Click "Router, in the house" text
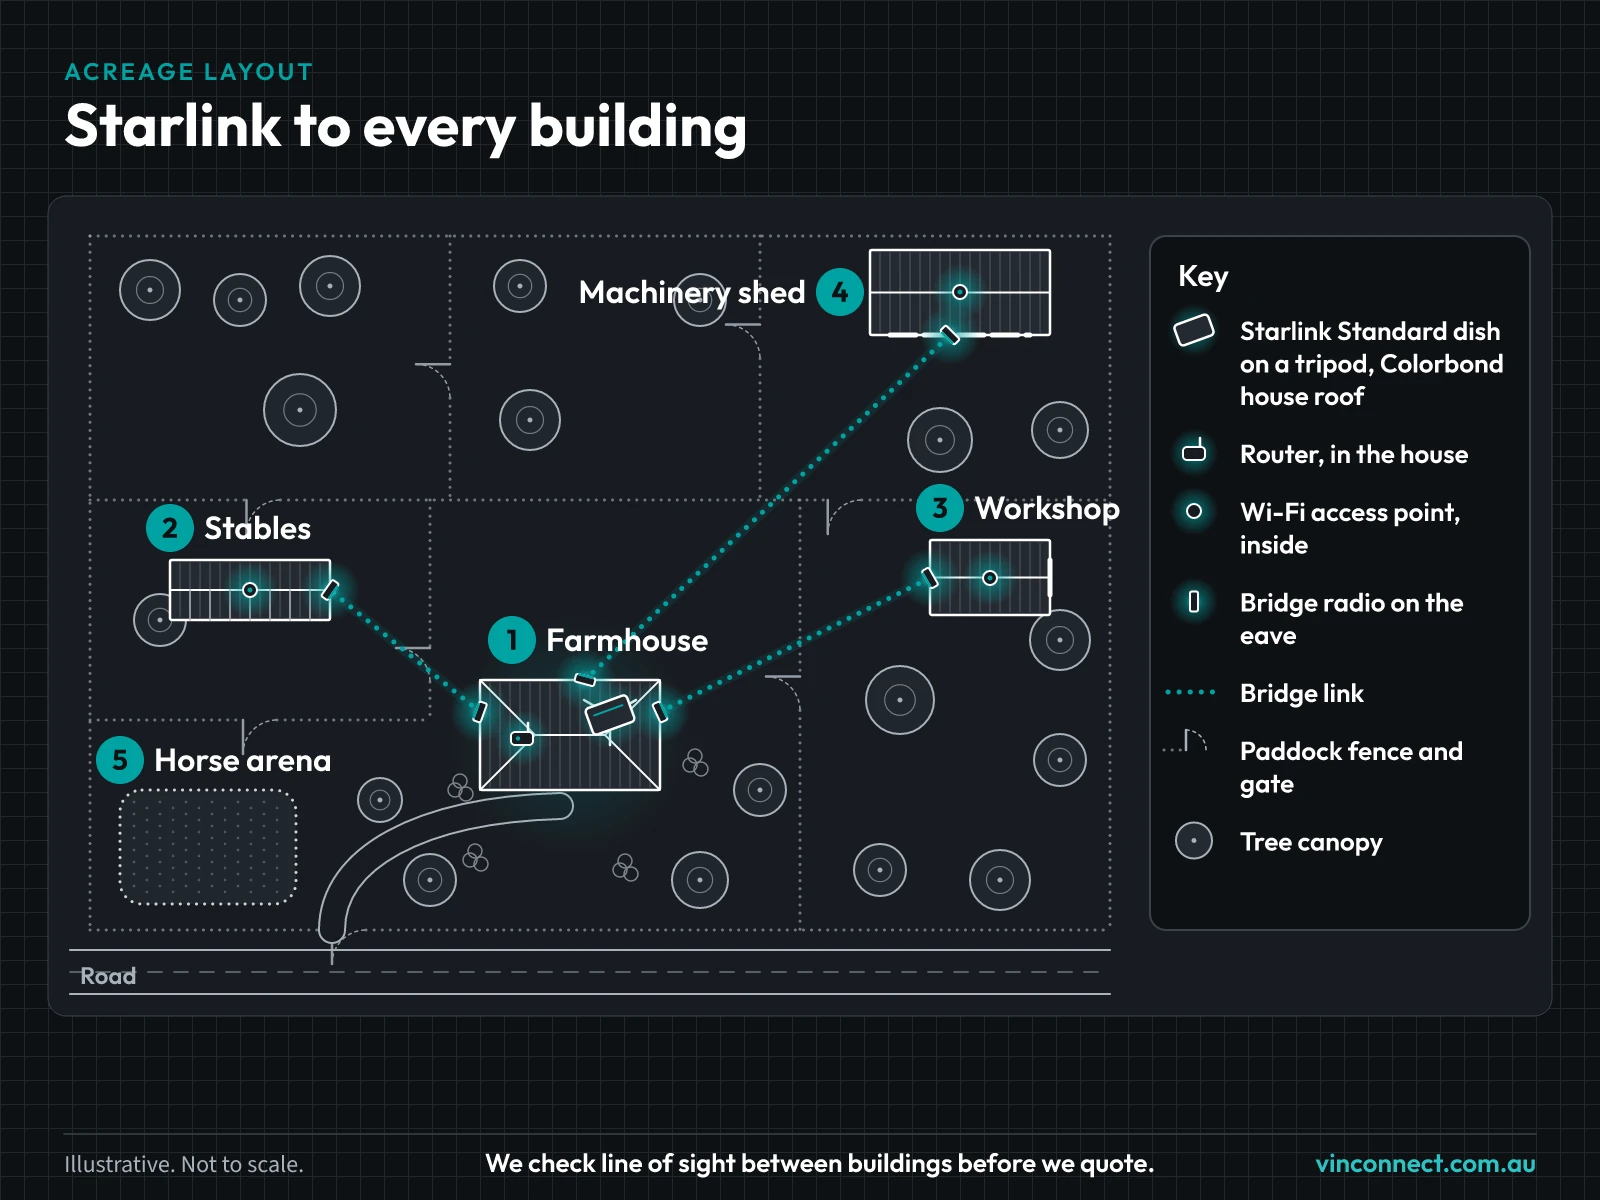 tap(1354, 454)
